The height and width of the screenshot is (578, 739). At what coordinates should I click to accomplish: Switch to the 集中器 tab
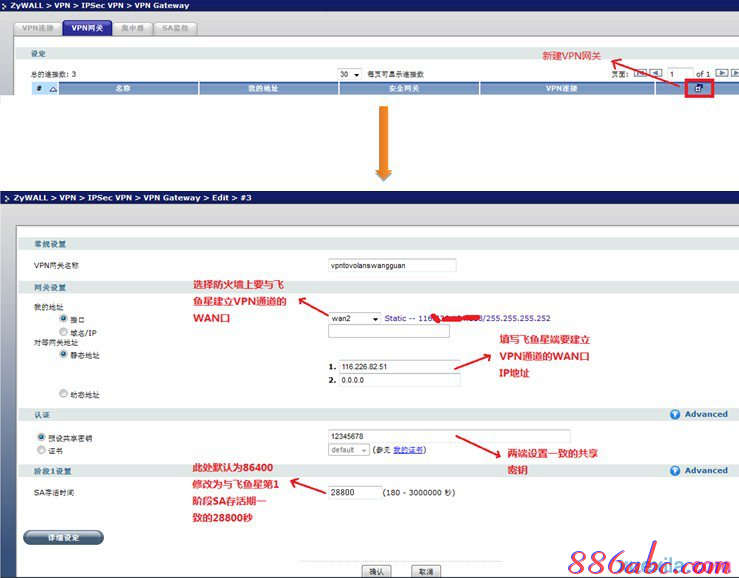pos(132,28)
